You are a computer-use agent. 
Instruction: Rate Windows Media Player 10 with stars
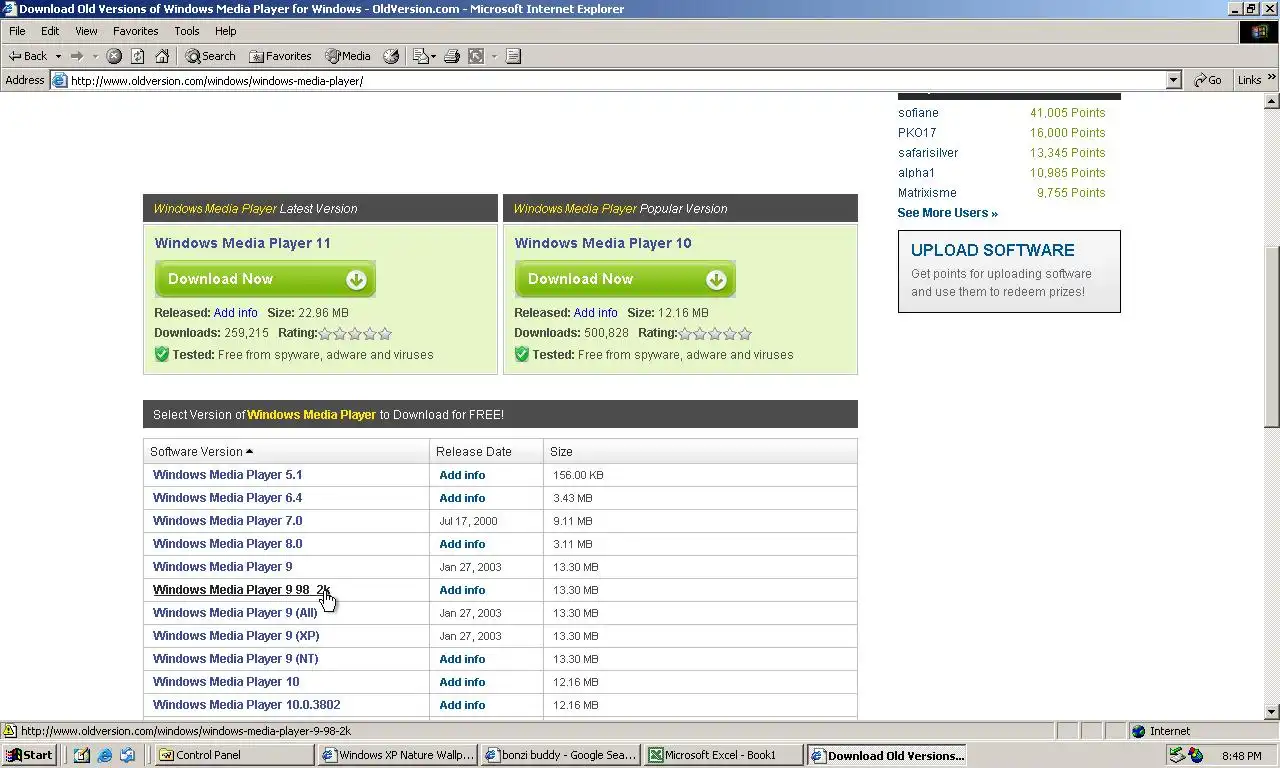tap(715, 333)
